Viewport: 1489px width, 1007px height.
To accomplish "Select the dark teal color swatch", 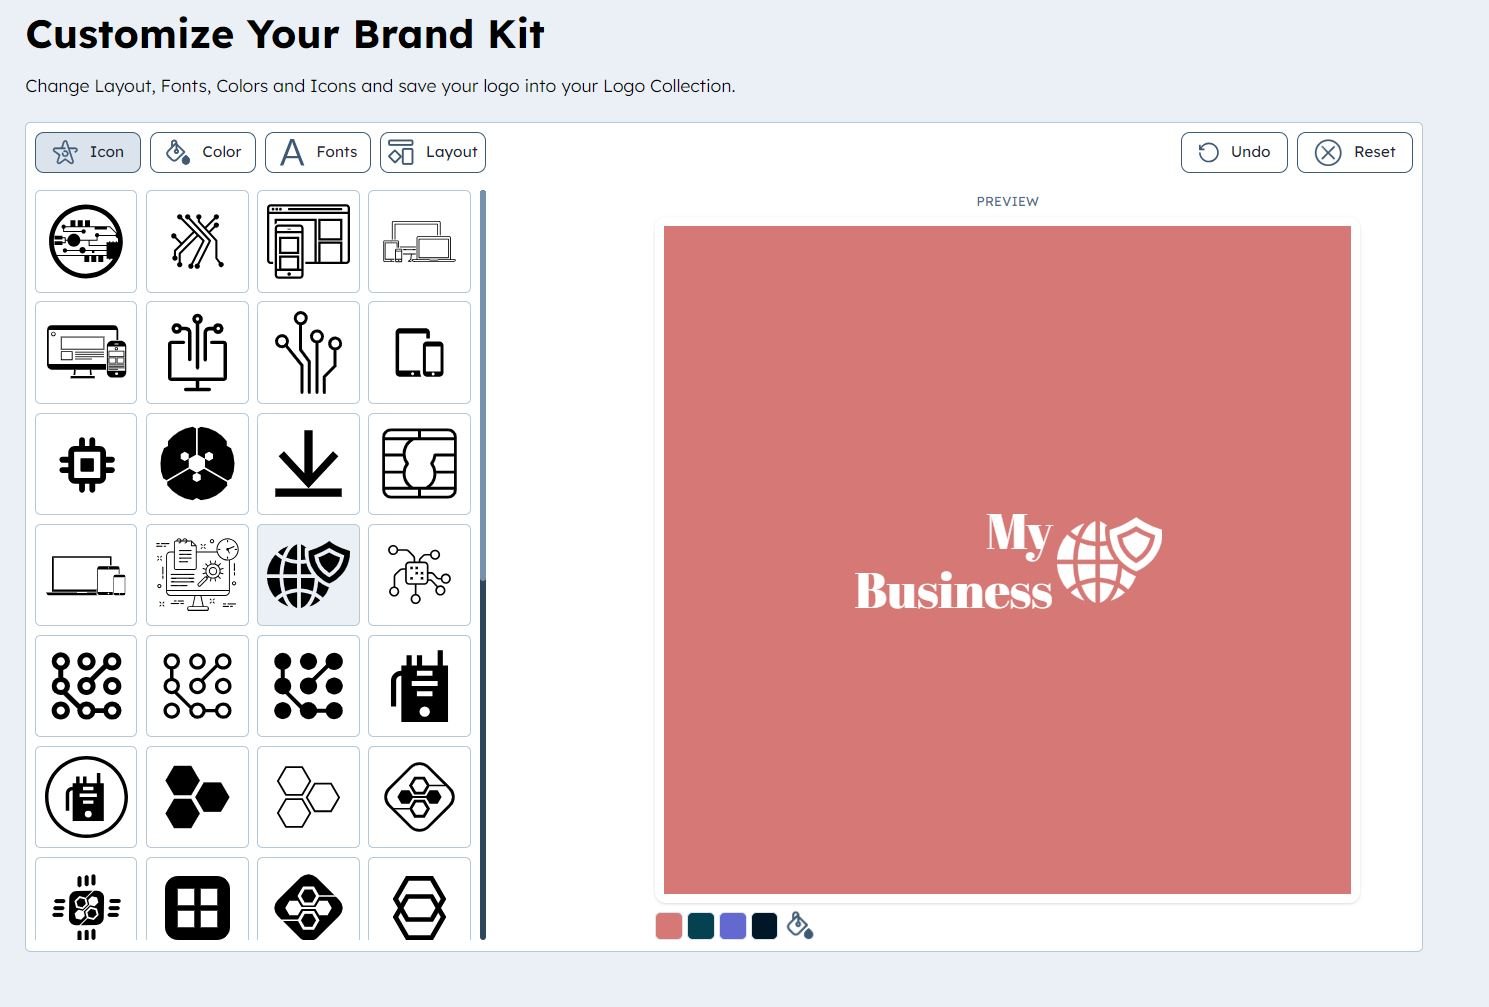I will pos(701,926).
